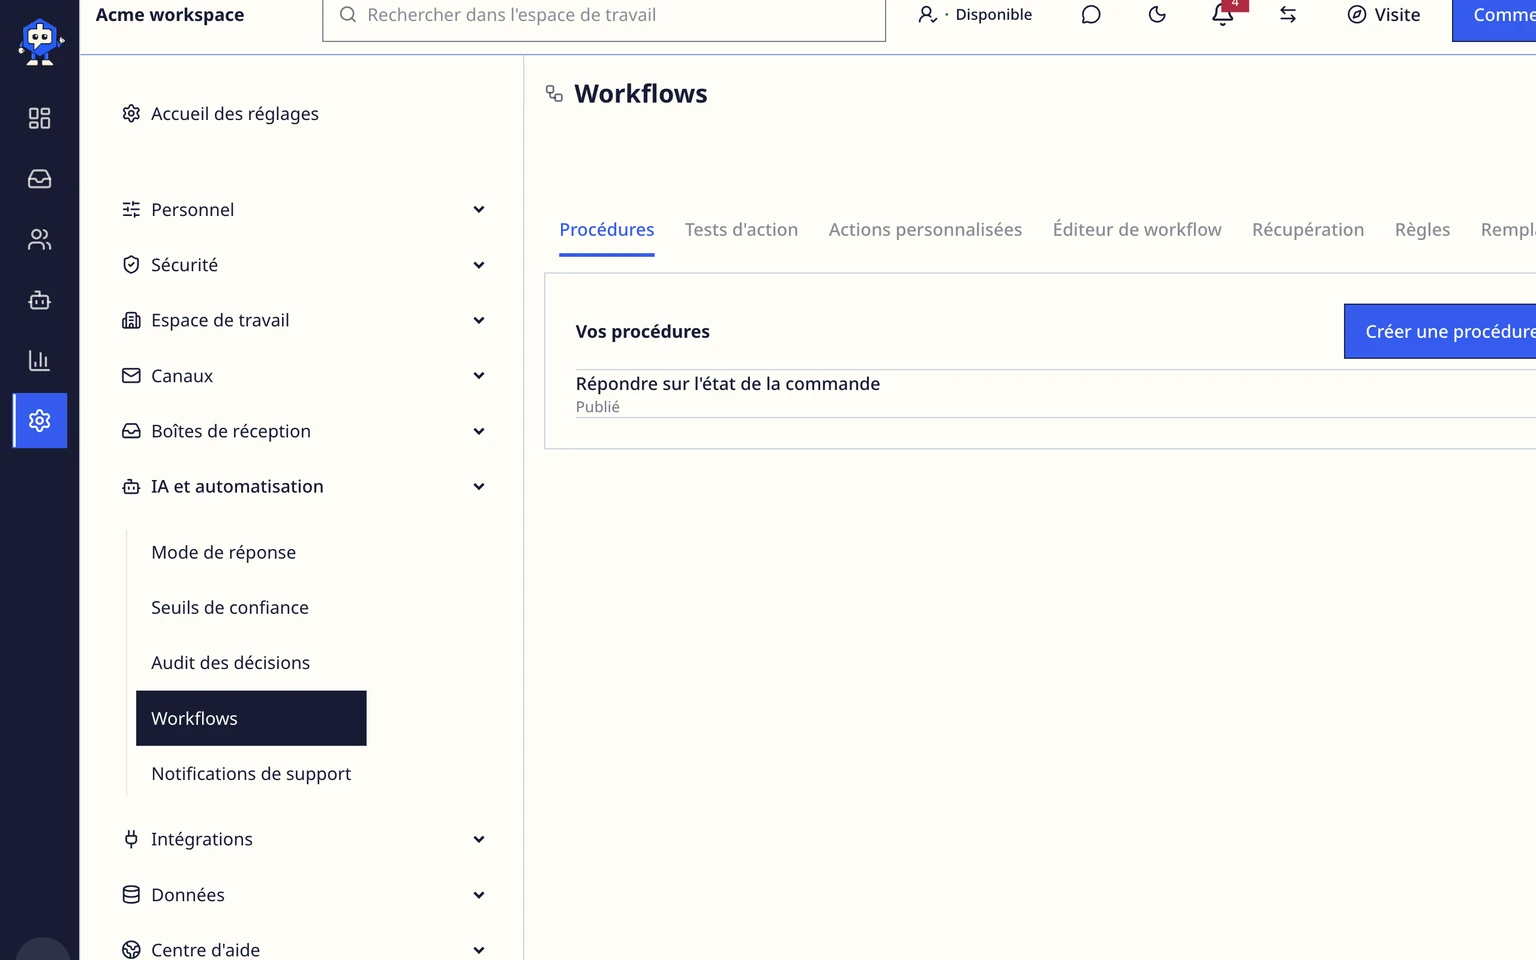Start the Visite guided tour
This screenshot has width=1536, height=960.
pyautogui.click(x=1384, y=15)
